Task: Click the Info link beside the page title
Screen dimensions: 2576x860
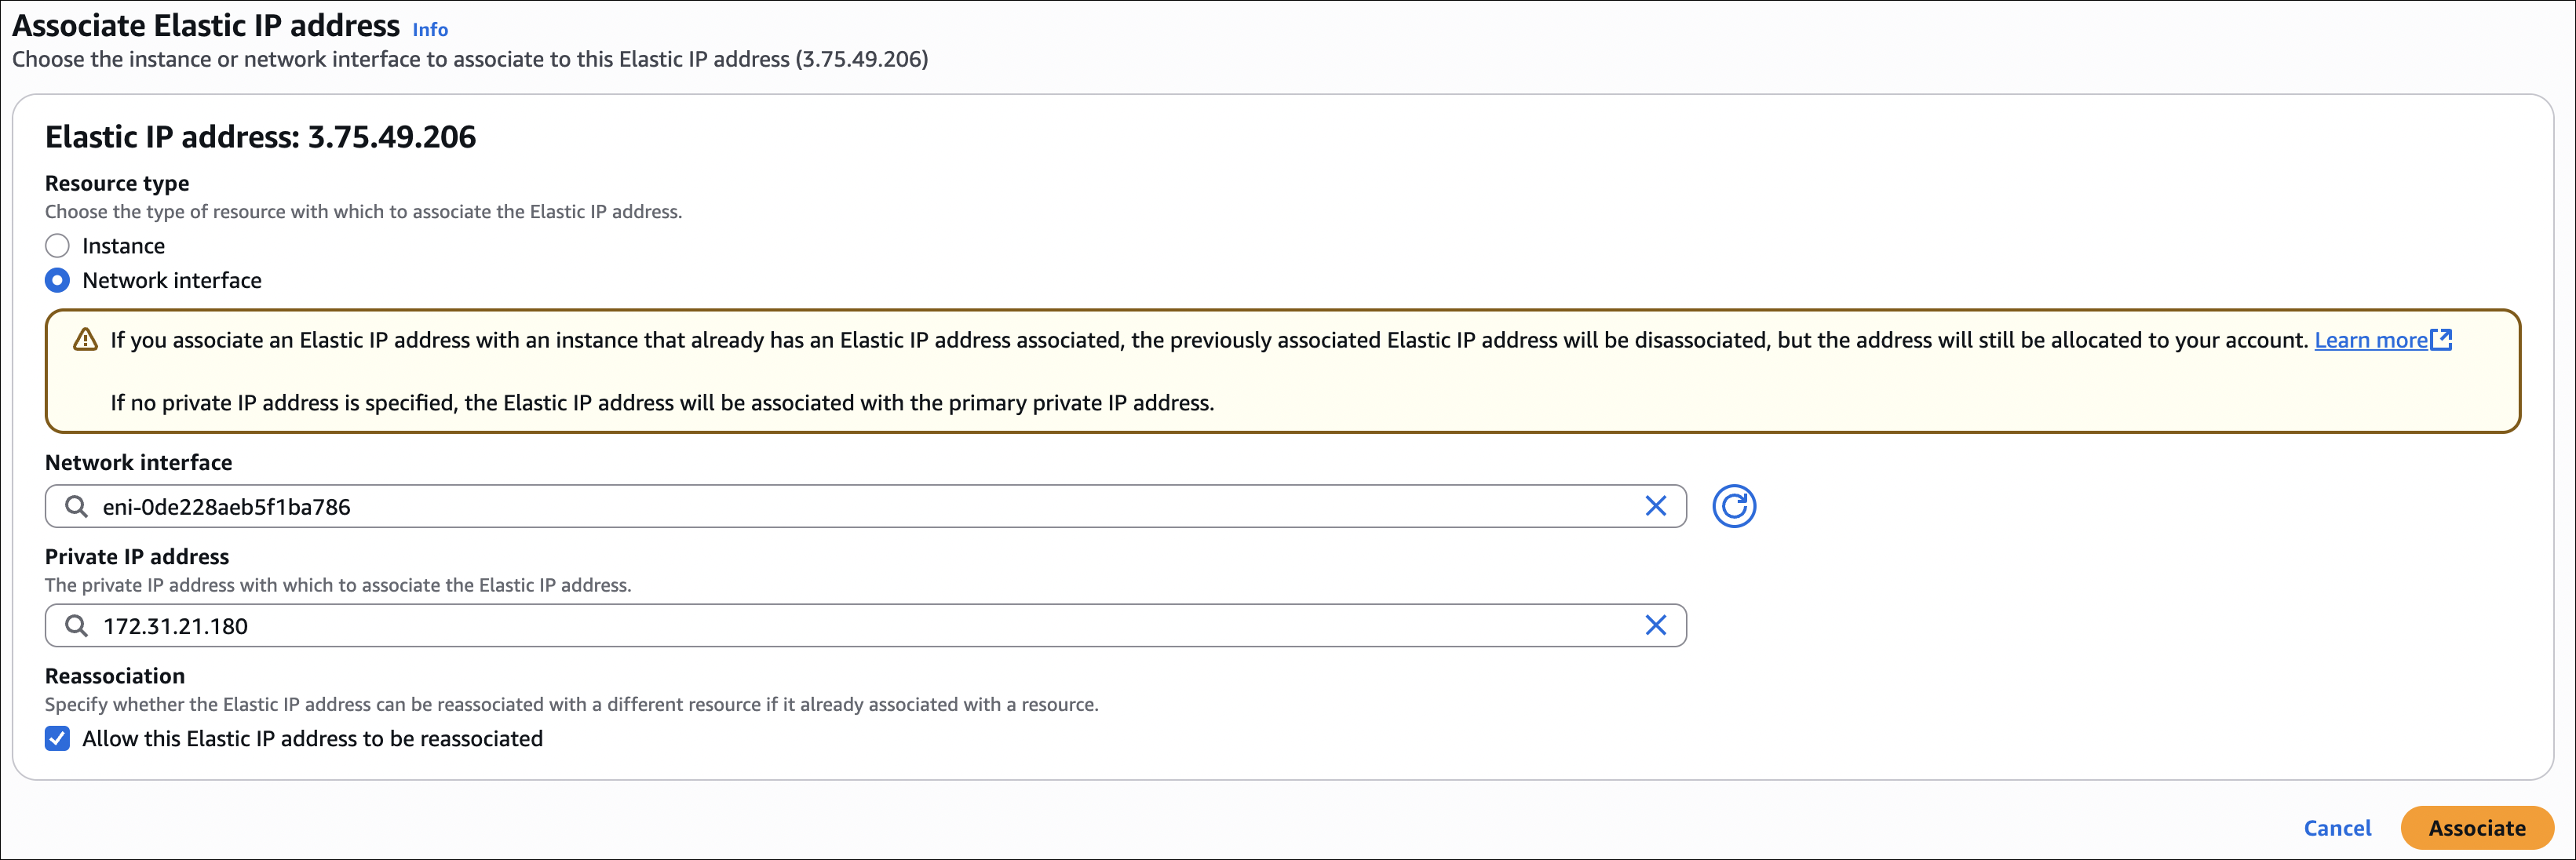Action: (430, 29)
